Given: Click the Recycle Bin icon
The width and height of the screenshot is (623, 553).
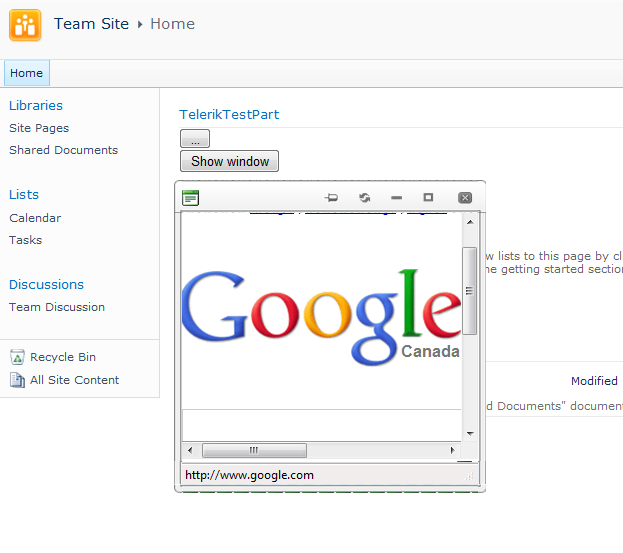Looking at the screenshot, I should pyautogui.click(x=17, y=357).
